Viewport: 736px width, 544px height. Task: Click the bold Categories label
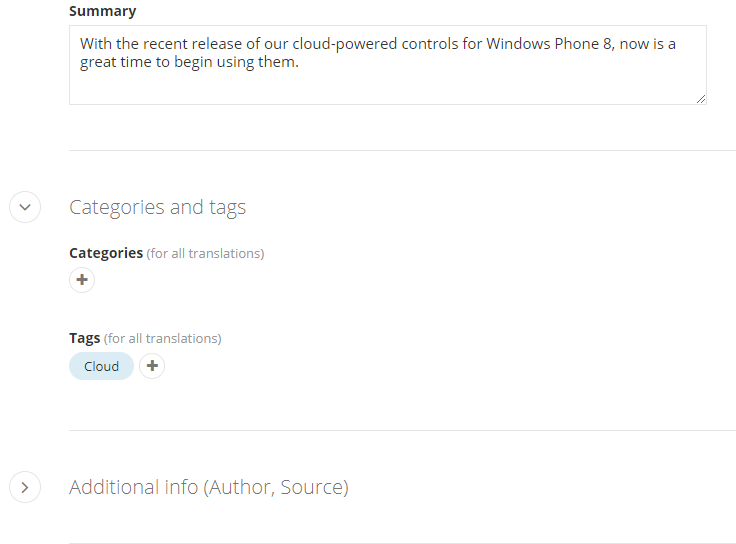(106, 253)
